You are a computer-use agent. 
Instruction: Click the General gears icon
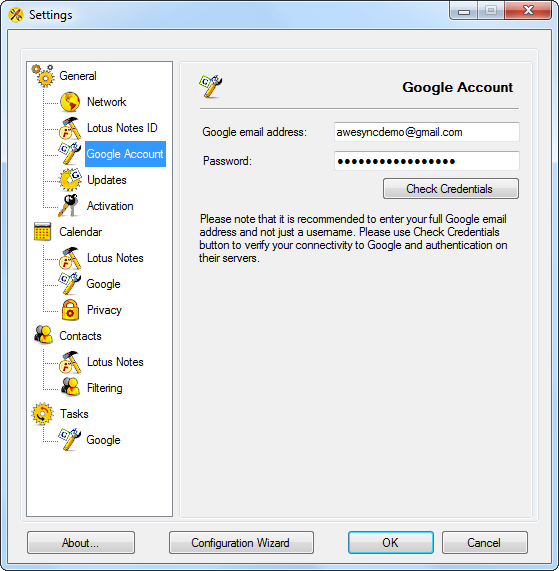(43, 76)
